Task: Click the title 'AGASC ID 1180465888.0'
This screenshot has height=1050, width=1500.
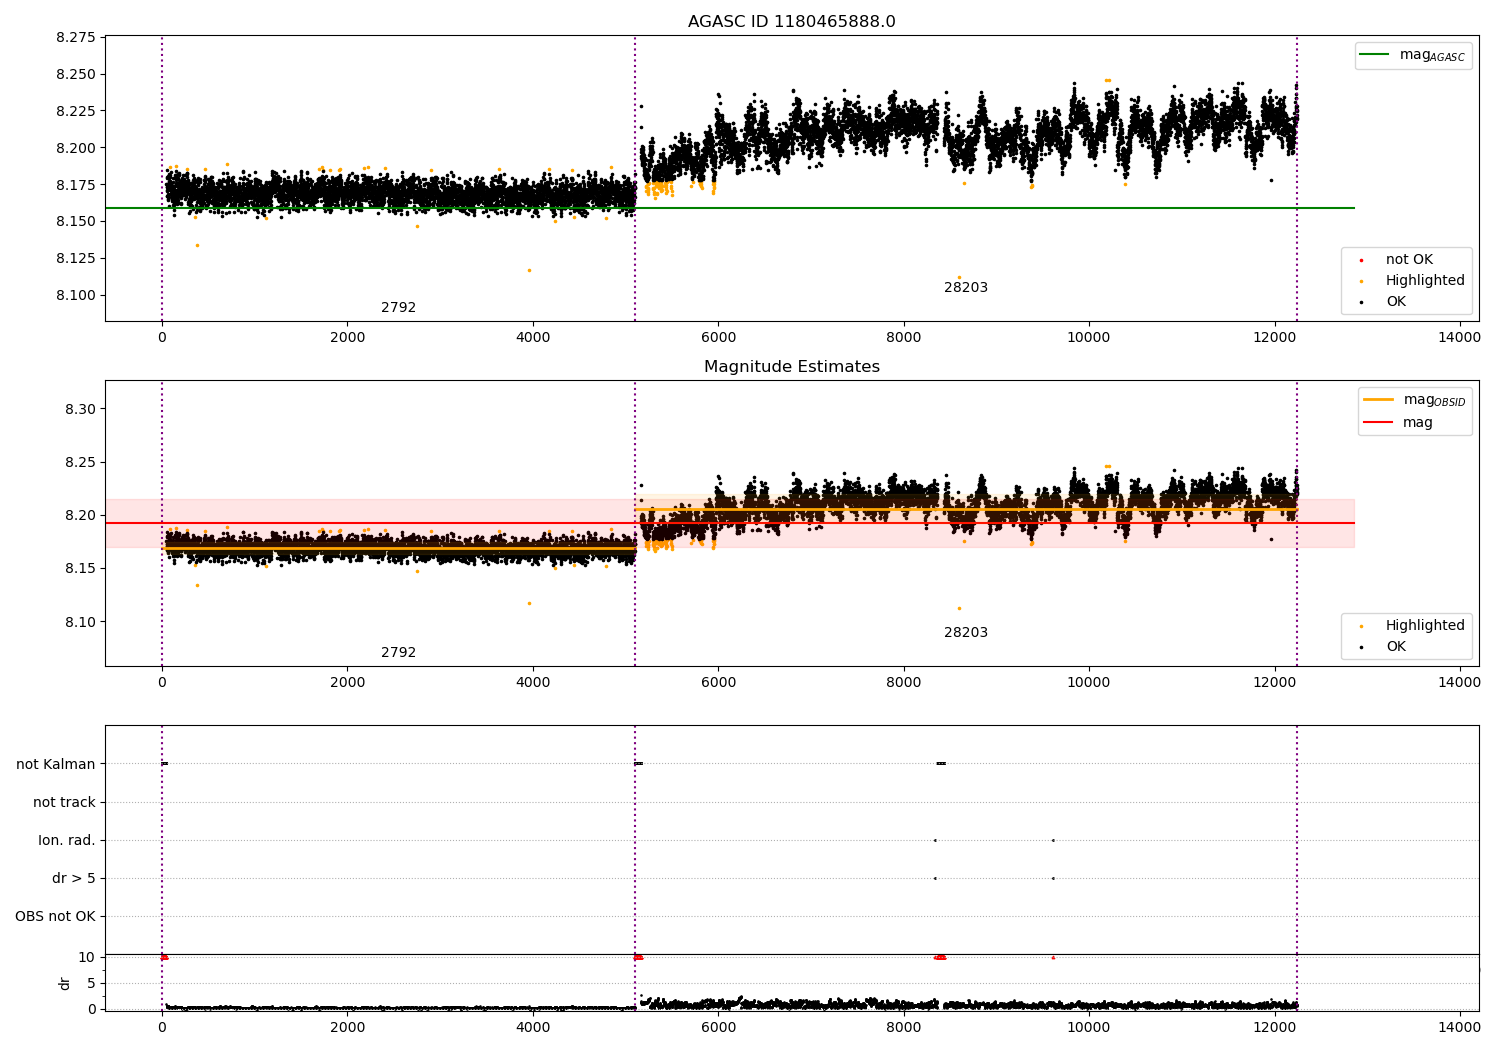Action: tap(791, 22)
